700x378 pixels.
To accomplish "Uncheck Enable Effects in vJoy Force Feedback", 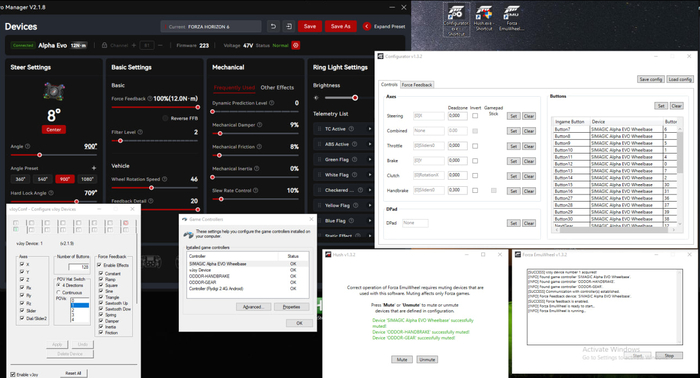I will pyautogui.click(x=100, y=265).
